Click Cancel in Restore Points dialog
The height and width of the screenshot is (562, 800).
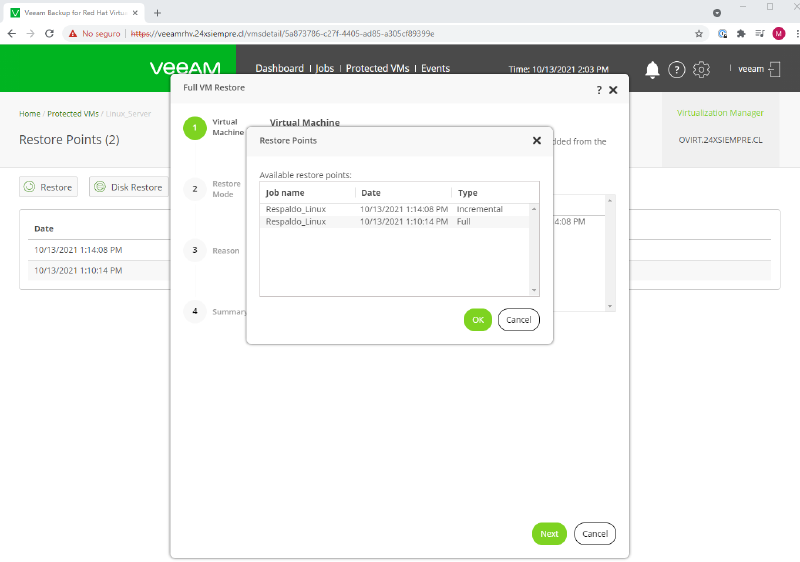518,320
